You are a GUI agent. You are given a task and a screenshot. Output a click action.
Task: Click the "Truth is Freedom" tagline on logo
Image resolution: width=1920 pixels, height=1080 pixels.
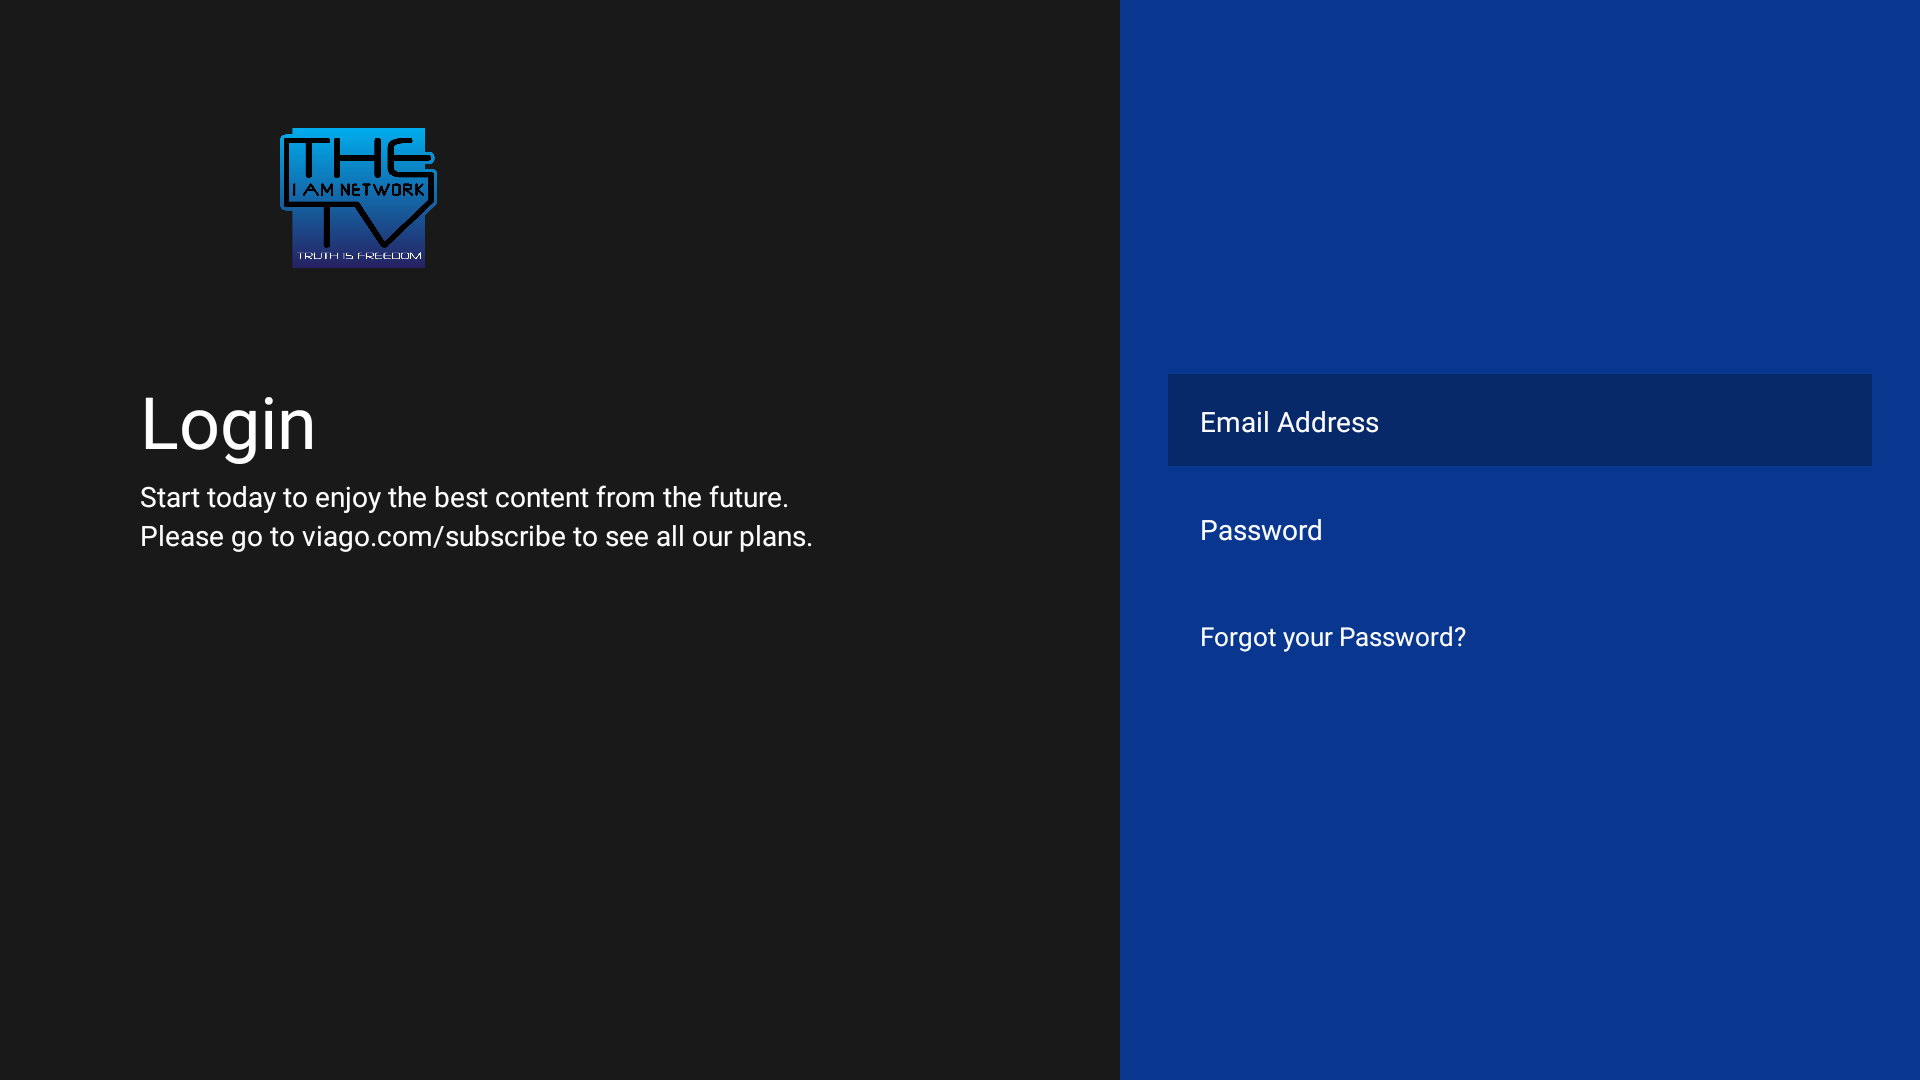pos(359,256)
